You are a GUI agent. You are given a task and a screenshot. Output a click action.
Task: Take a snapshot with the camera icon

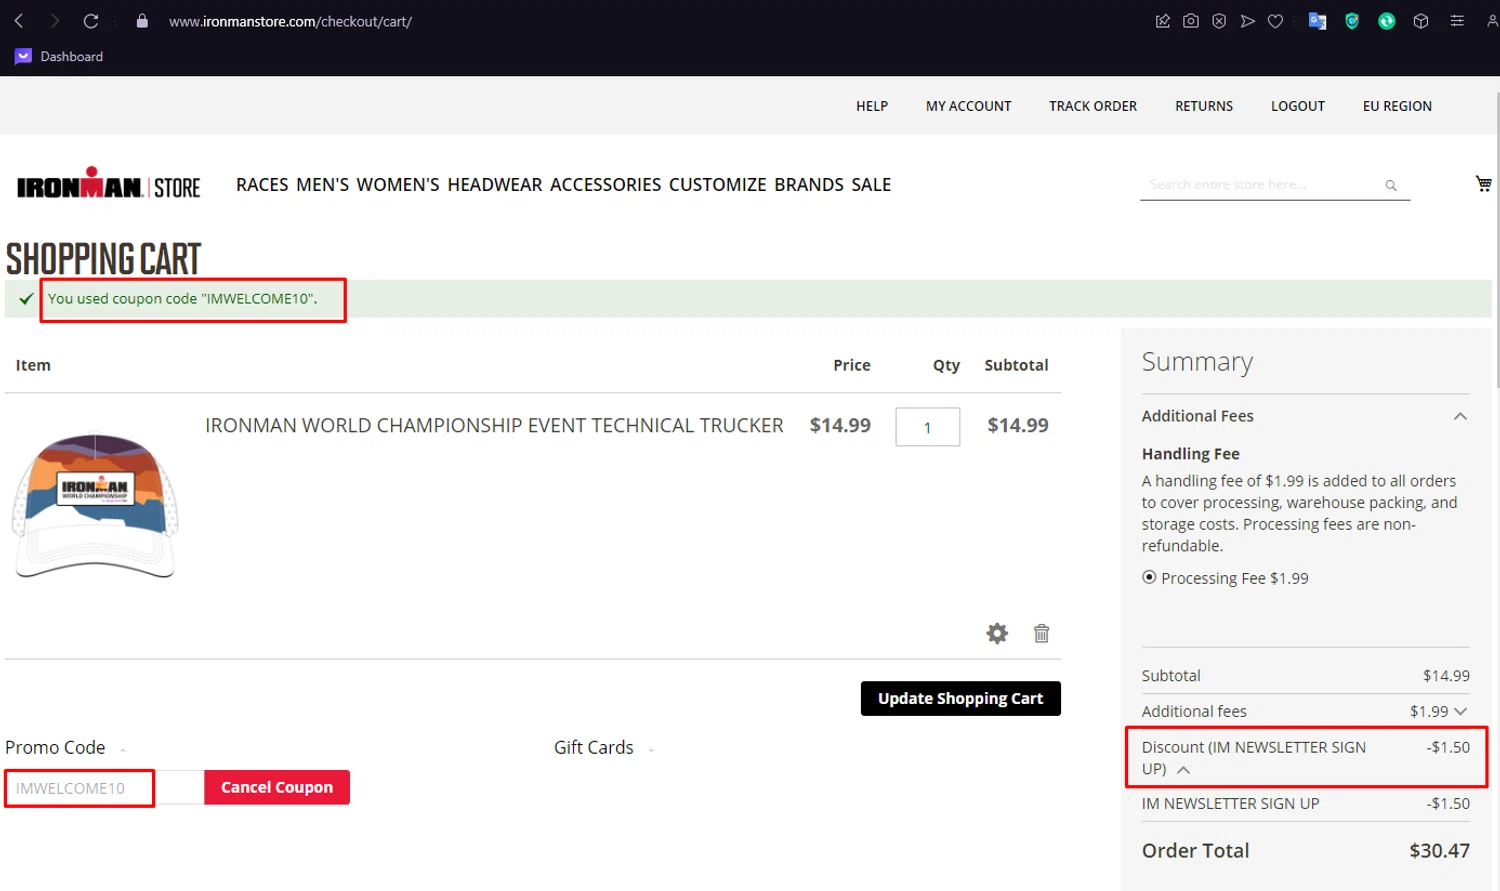pos(1191,21)
